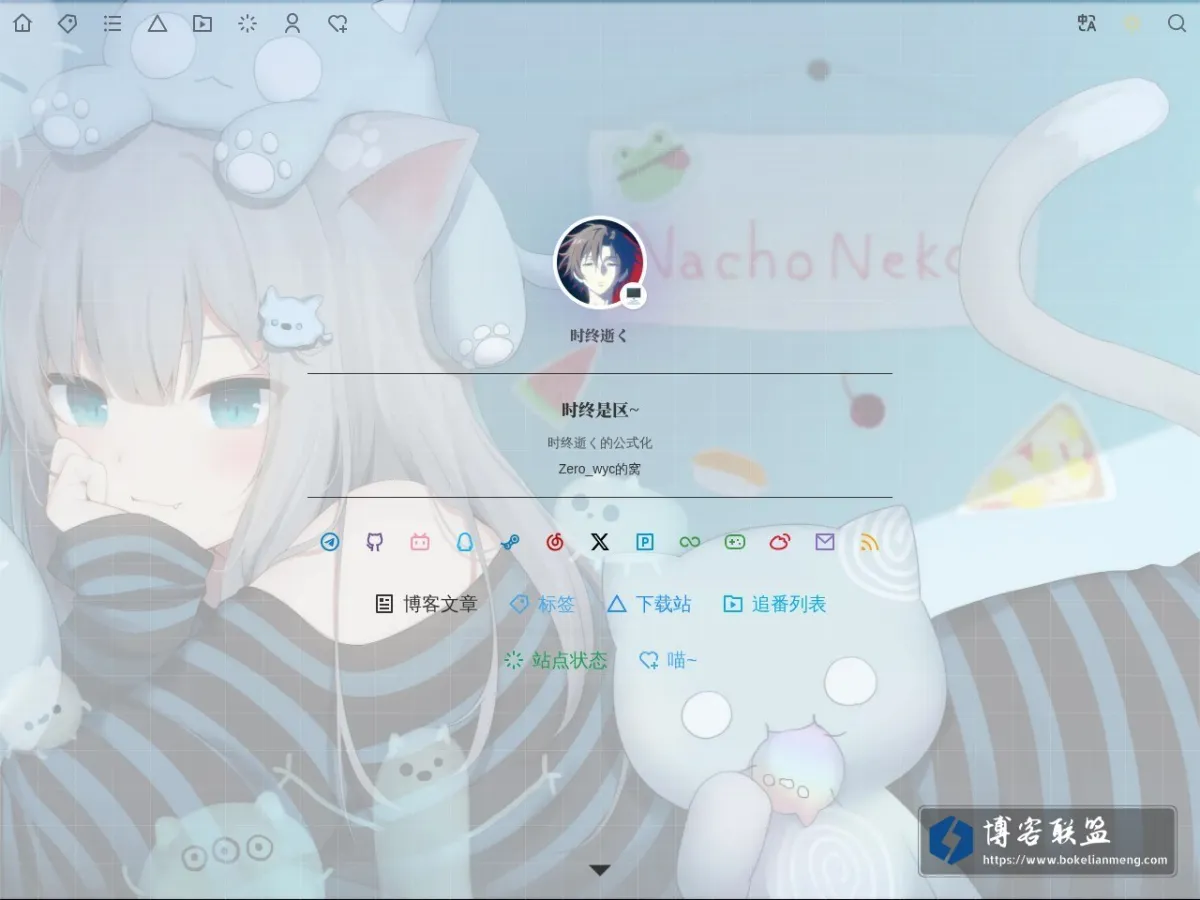
Task: Click the computer status badge on avatar
Action: tap(633, 295)
